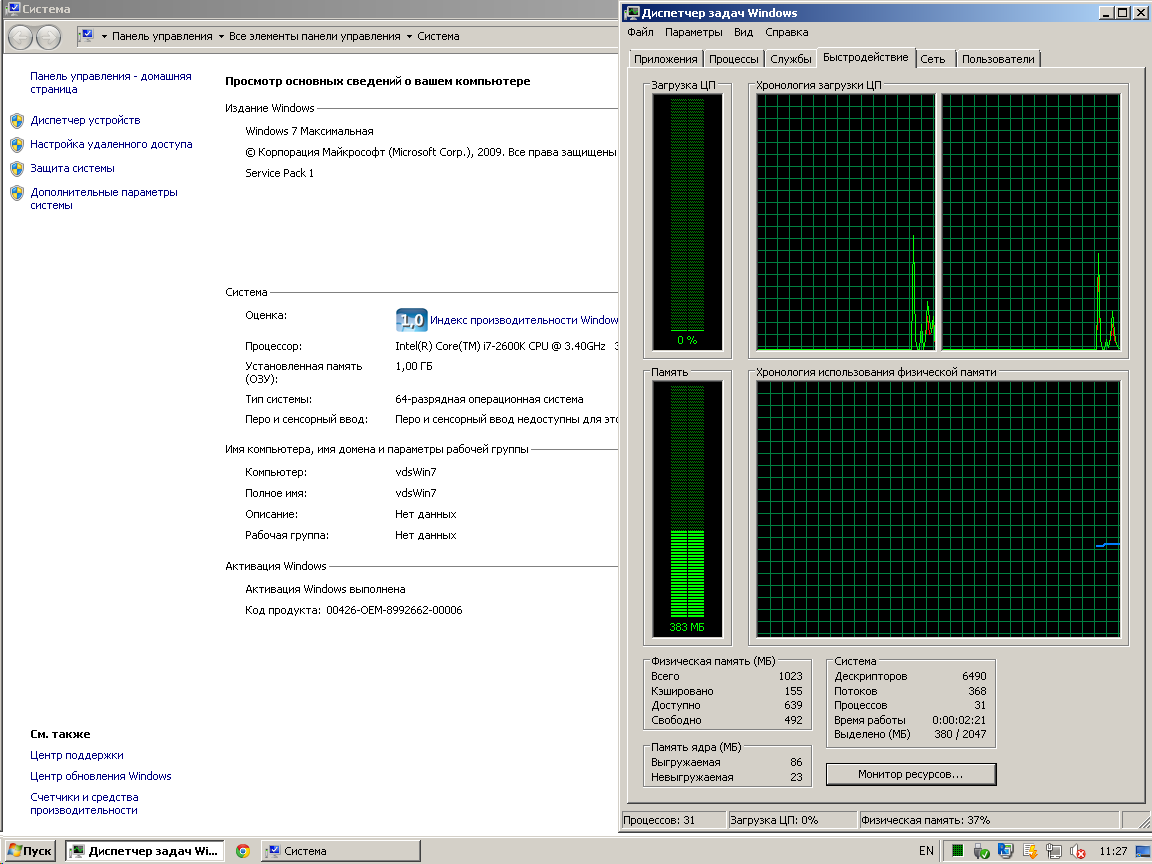Image resolution: width=1152 pixels, height=864 pixels.
Task: Click the Windows 7 Максимальная edition text
Action: (x=309, y=132)
